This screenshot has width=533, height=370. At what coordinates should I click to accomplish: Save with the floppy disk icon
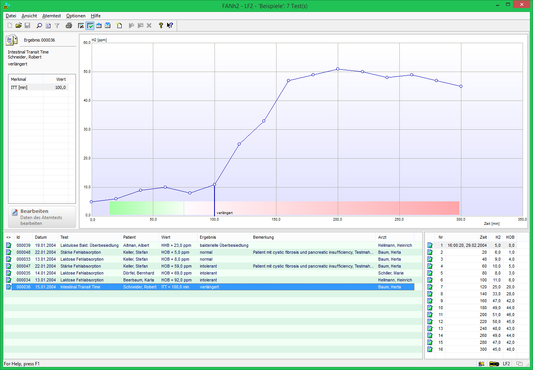(x=28, y=26)
